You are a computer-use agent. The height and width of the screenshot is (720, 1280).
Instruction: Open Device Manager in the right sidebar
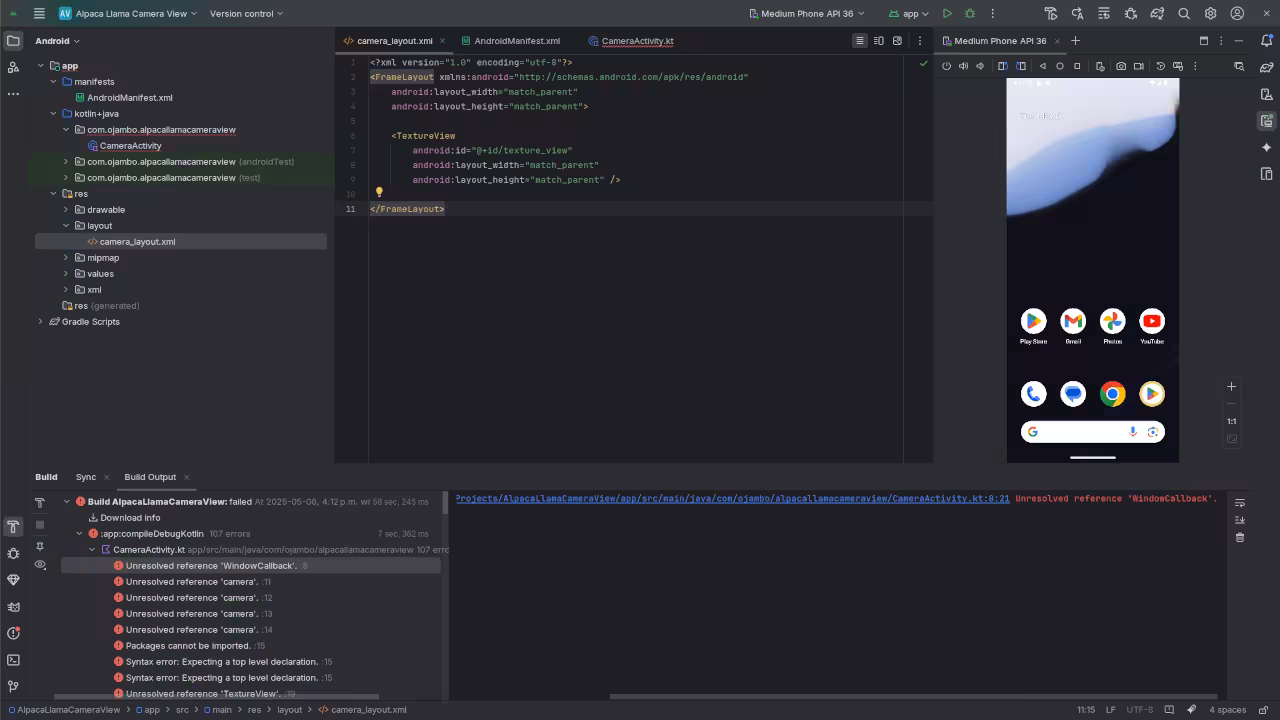coord(1267,94)
